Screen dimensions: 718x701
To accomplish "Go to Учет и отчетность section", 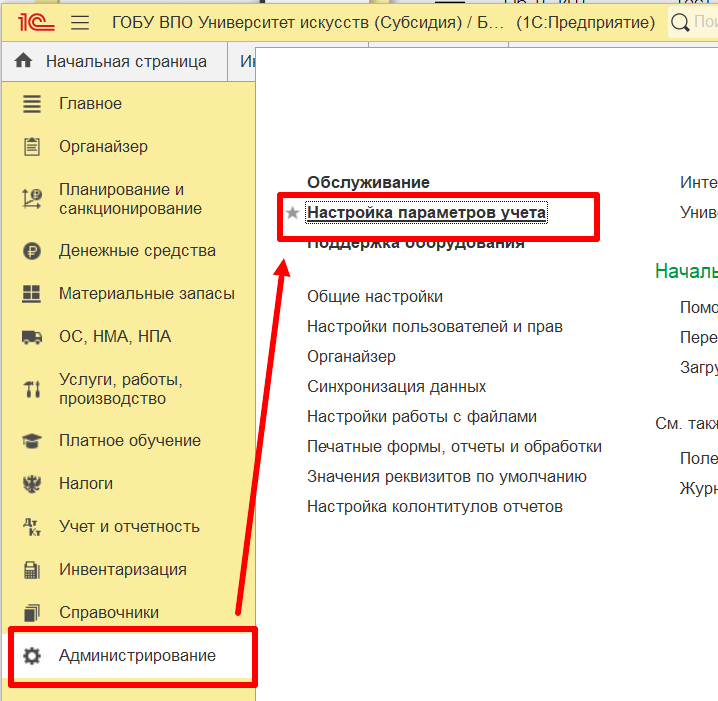I will [x=129, y=527].
